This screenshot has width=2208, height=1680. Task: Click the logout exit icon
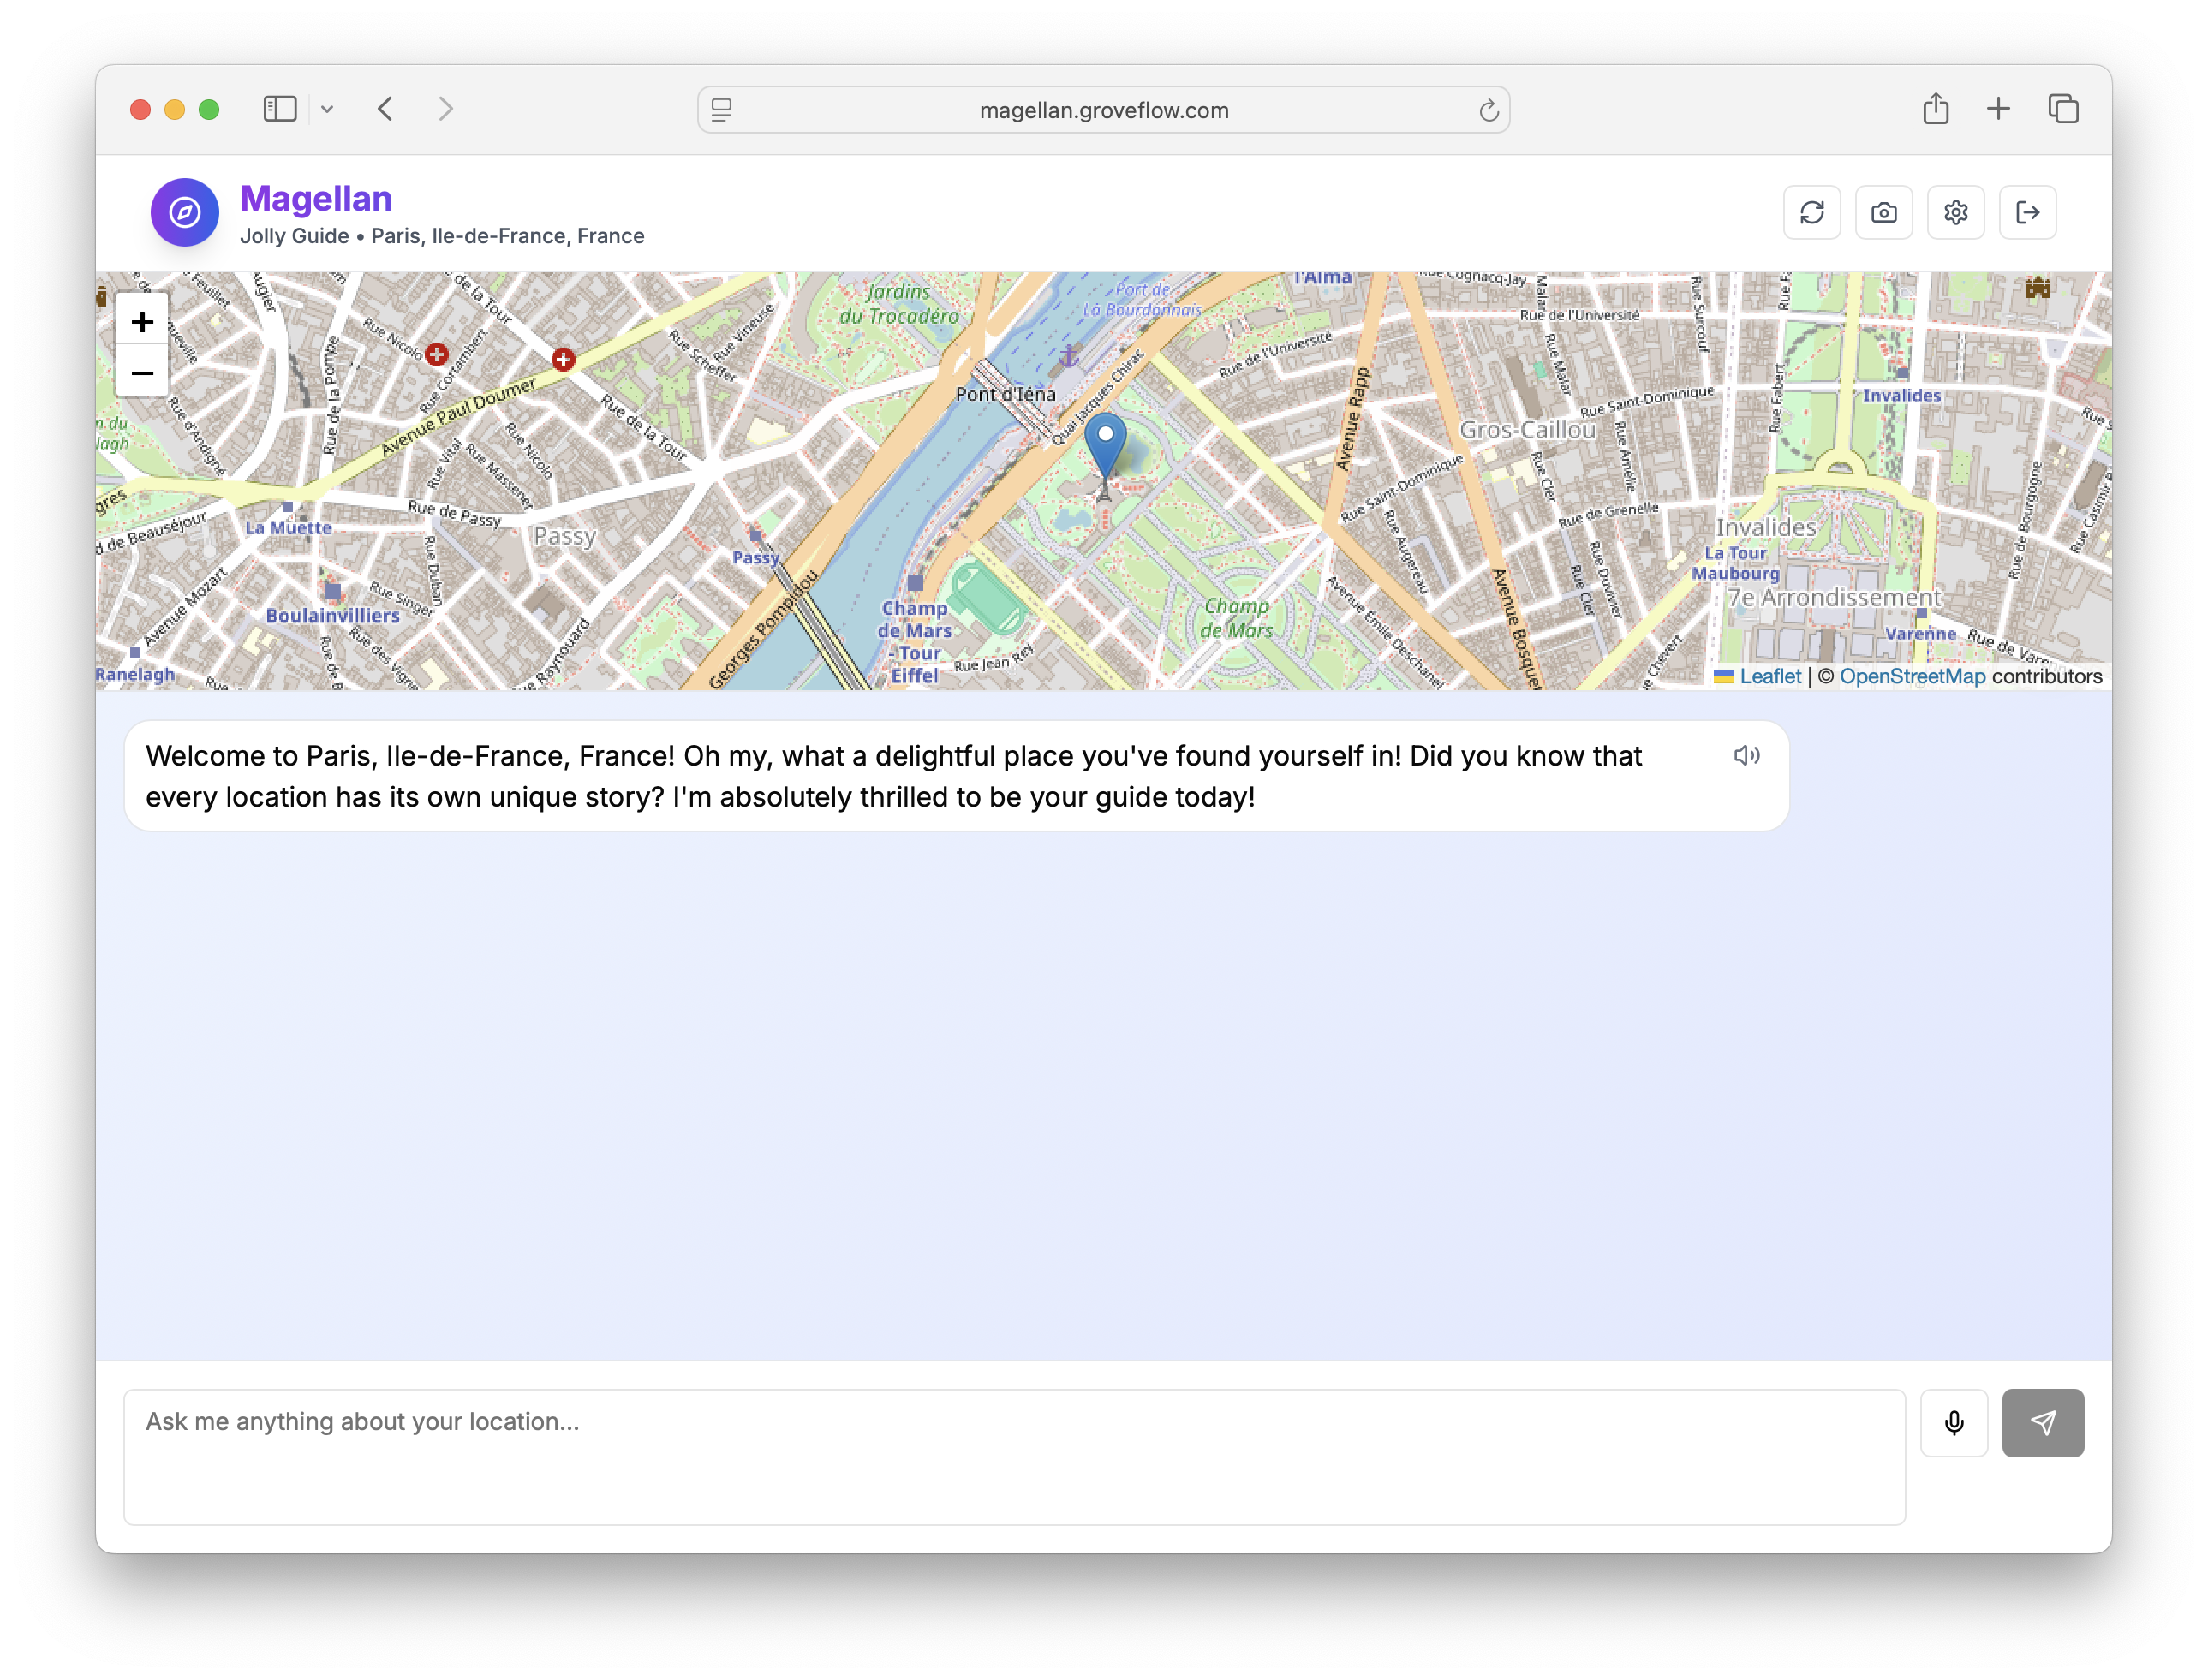pyautogui.click(x=2027, y=212)
